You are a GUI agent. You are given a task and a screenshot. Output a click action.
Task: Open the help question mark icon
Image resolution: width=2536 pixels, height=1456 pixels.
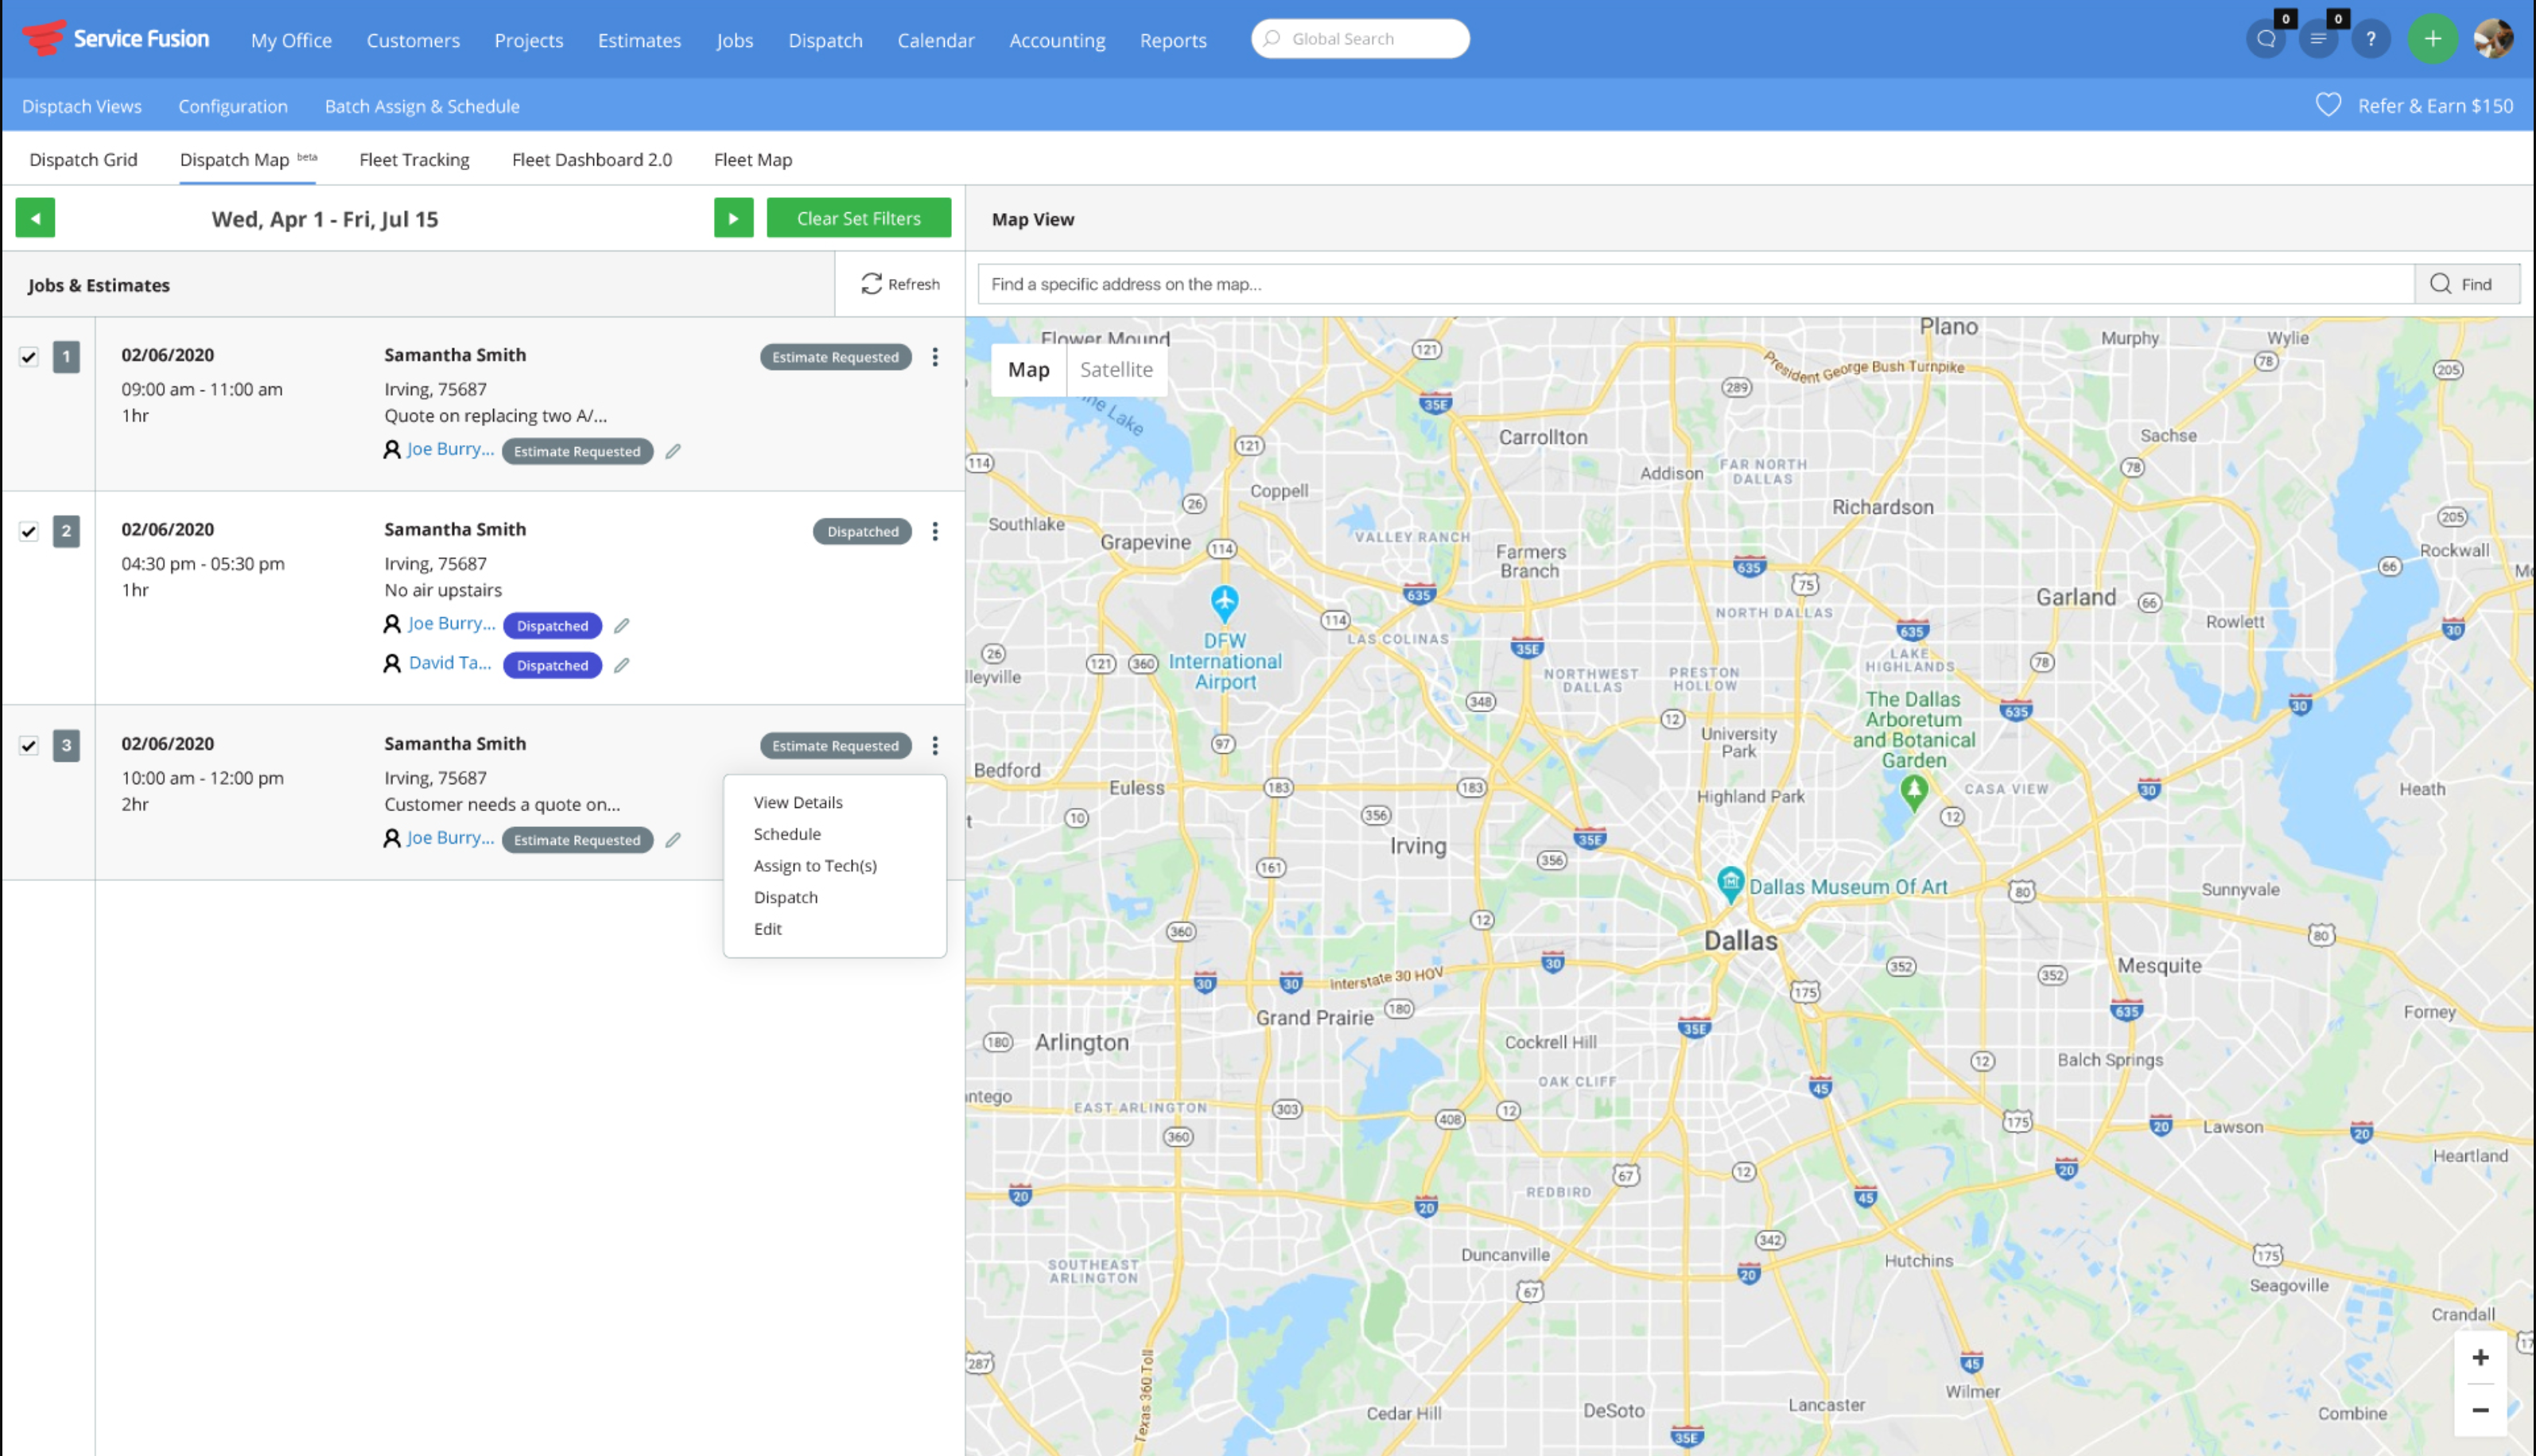[x=2370, y=40]
